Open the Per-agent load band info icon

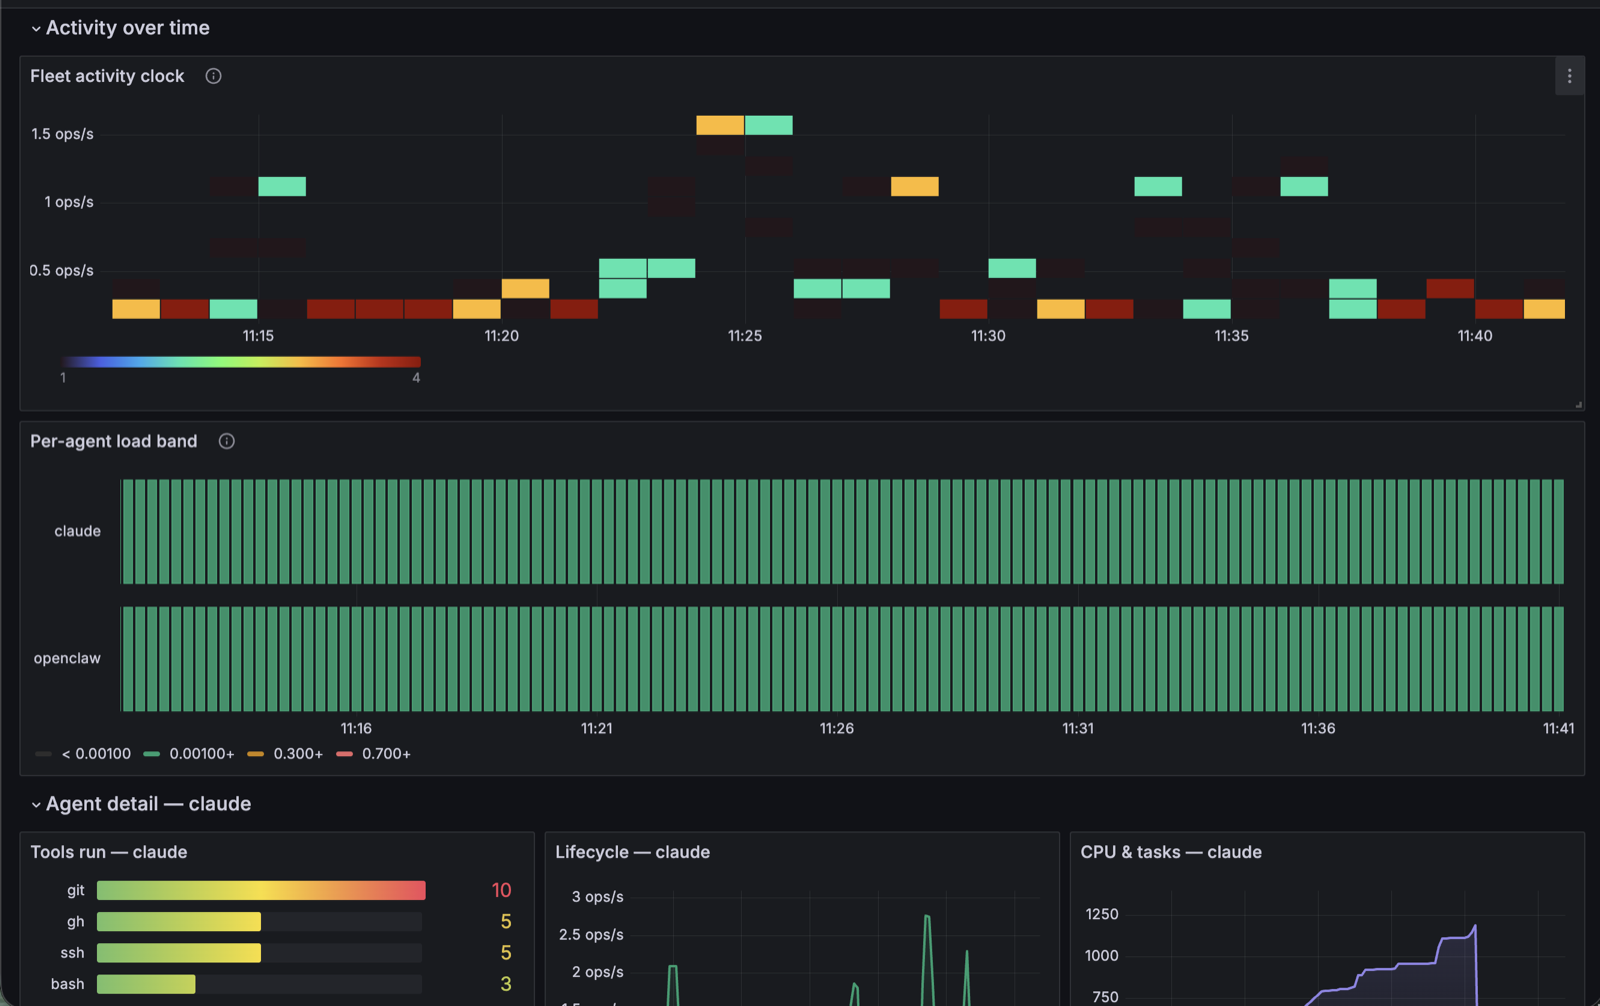pos(227,441)
